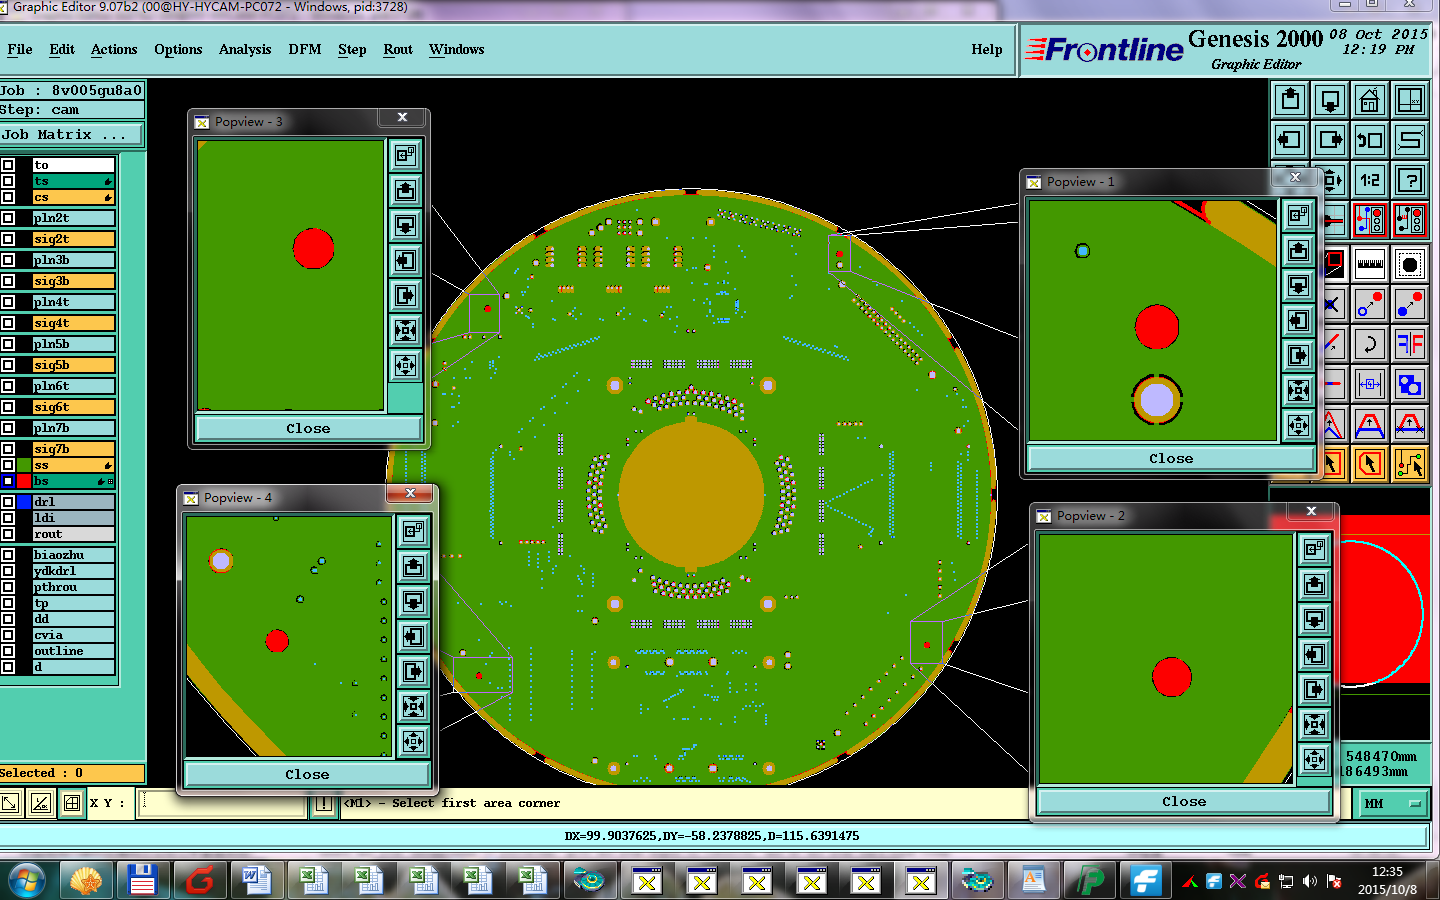
Task: Open the Rout menu
Action: (x=398, y=49)
